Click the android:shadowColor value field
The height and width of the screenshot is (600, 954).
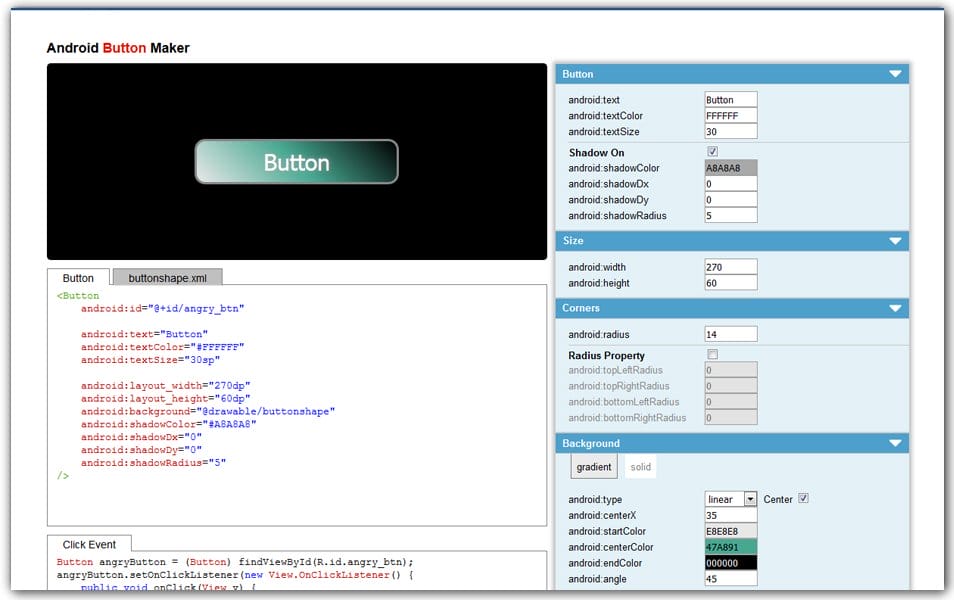tap(731, 167)
